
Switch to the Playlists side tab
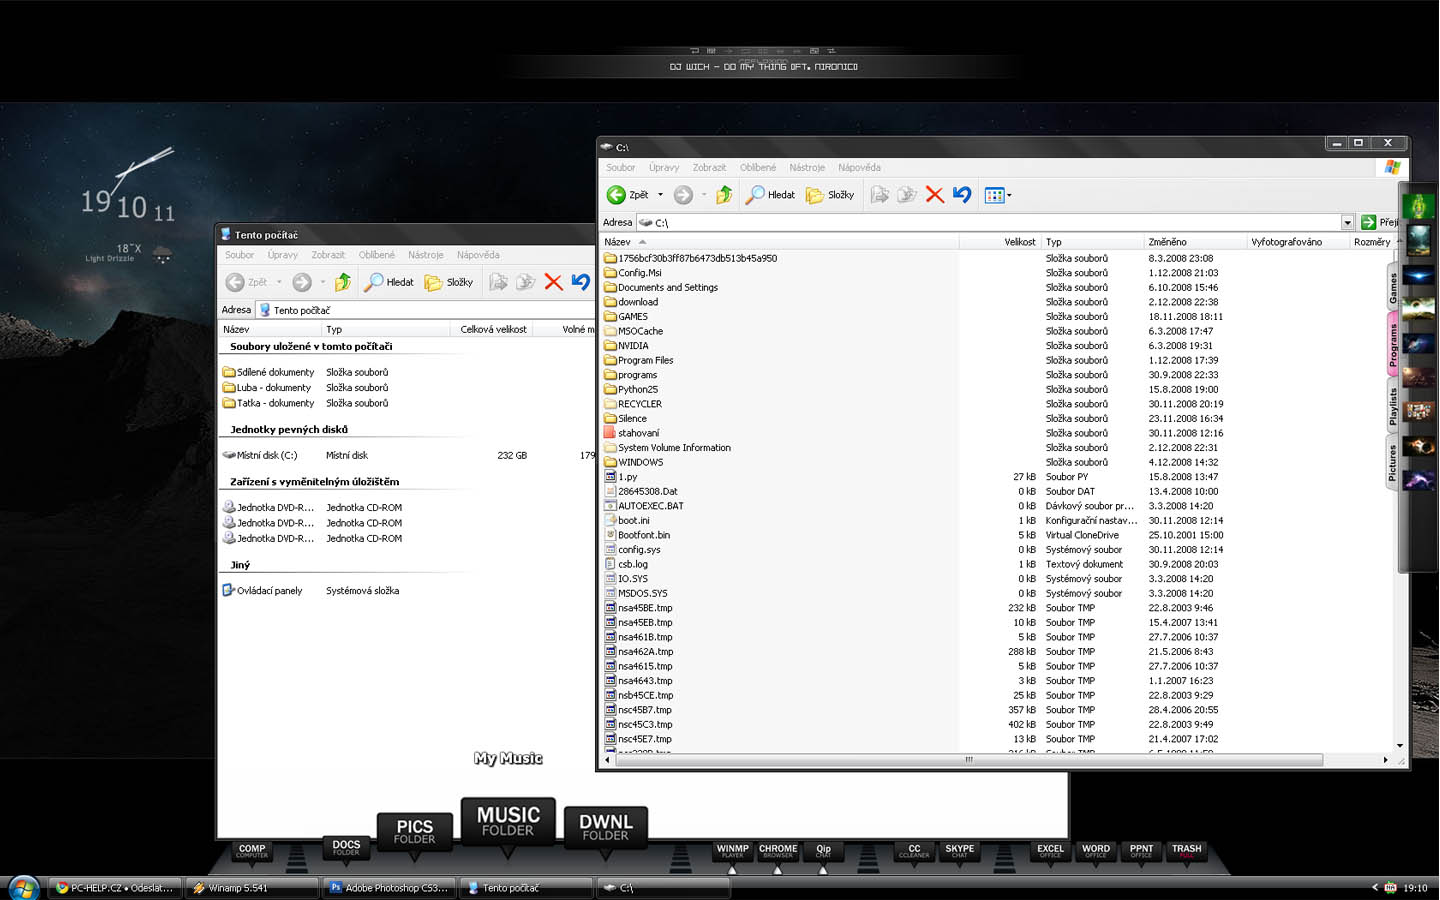(x=1392, y=407)
